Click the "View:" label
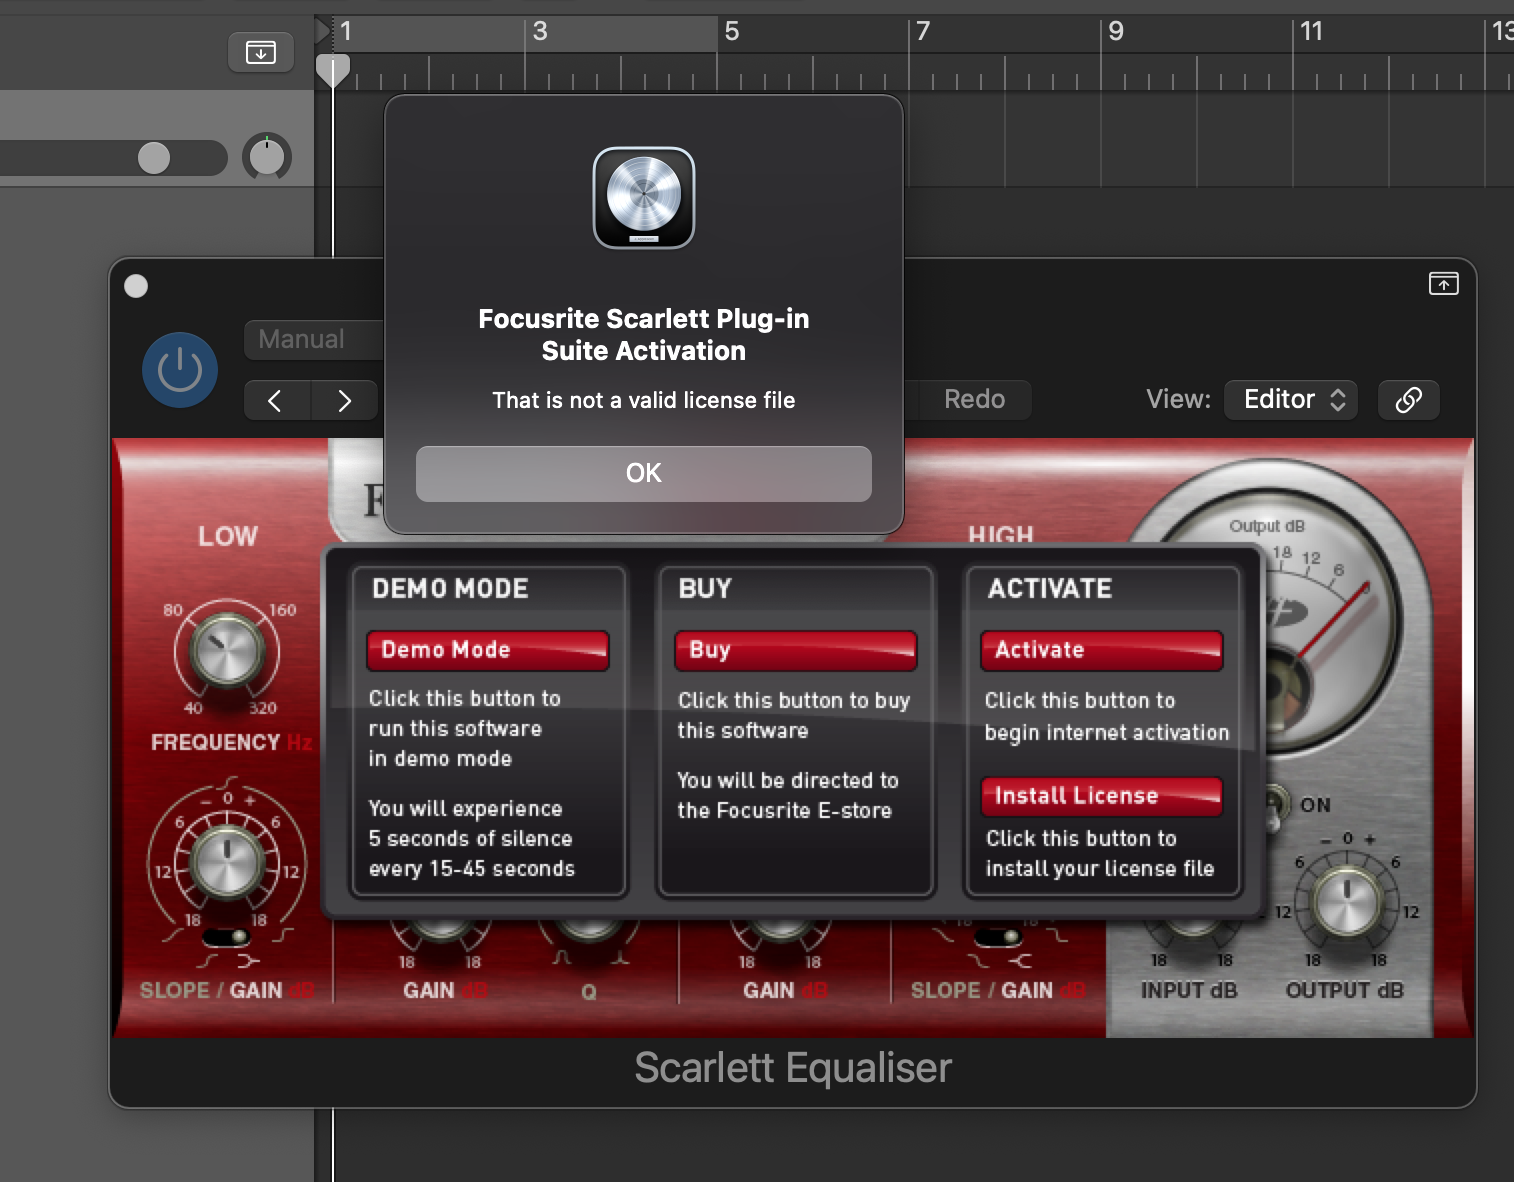This screenshot has height=1182, width=1514. [x=1178, y=399]
